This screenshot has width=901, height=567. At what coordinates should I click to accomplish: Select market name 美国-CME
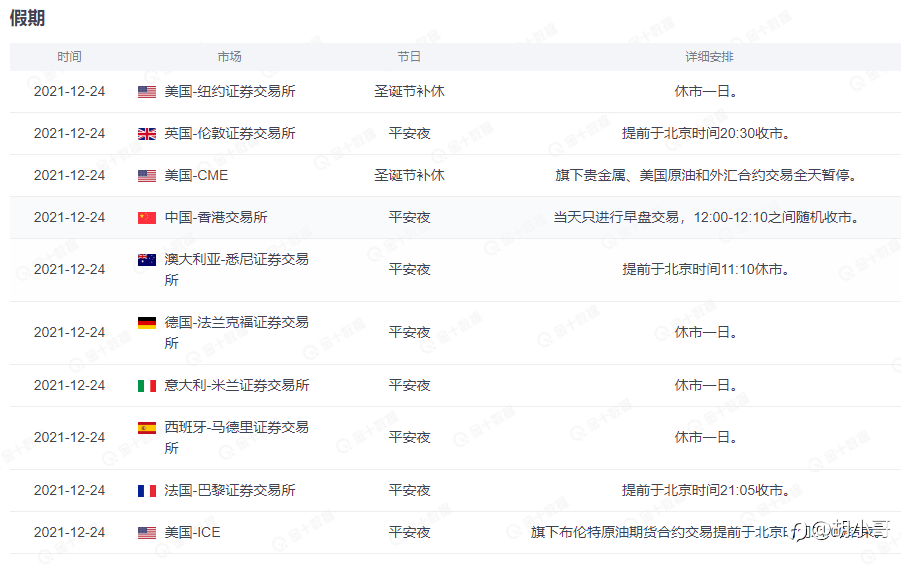point(196,175)
